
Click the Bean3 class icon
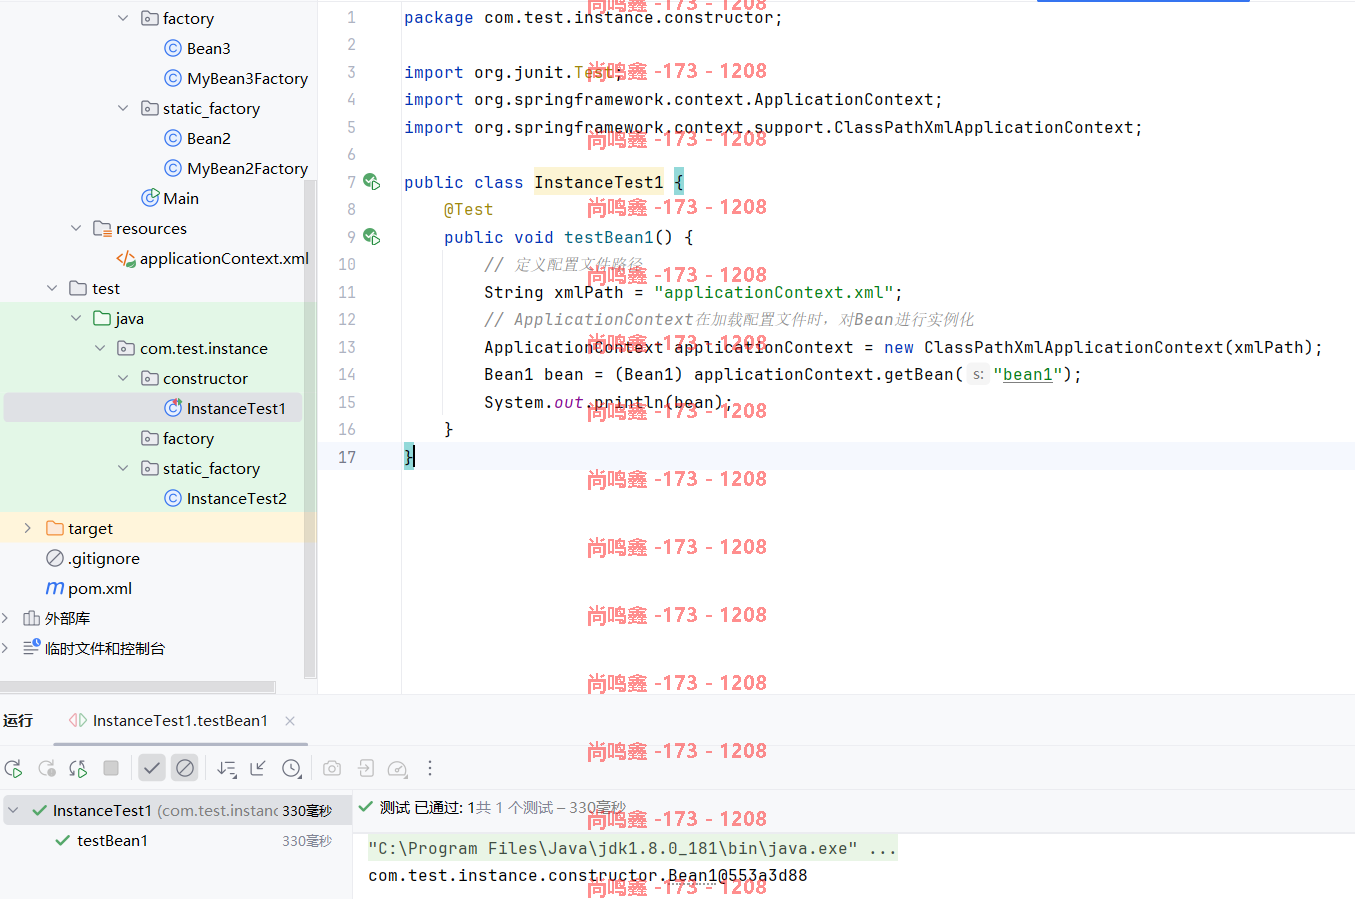(x=173, y=48)
